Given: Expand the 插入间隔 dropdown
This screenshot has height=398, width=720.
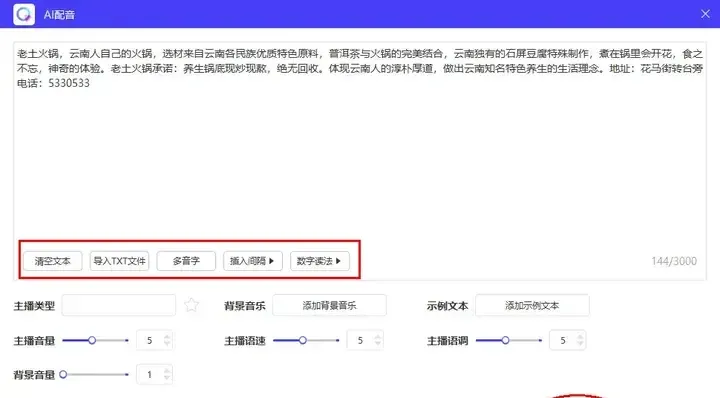Looking at the screenshot, I should point(253,261).
